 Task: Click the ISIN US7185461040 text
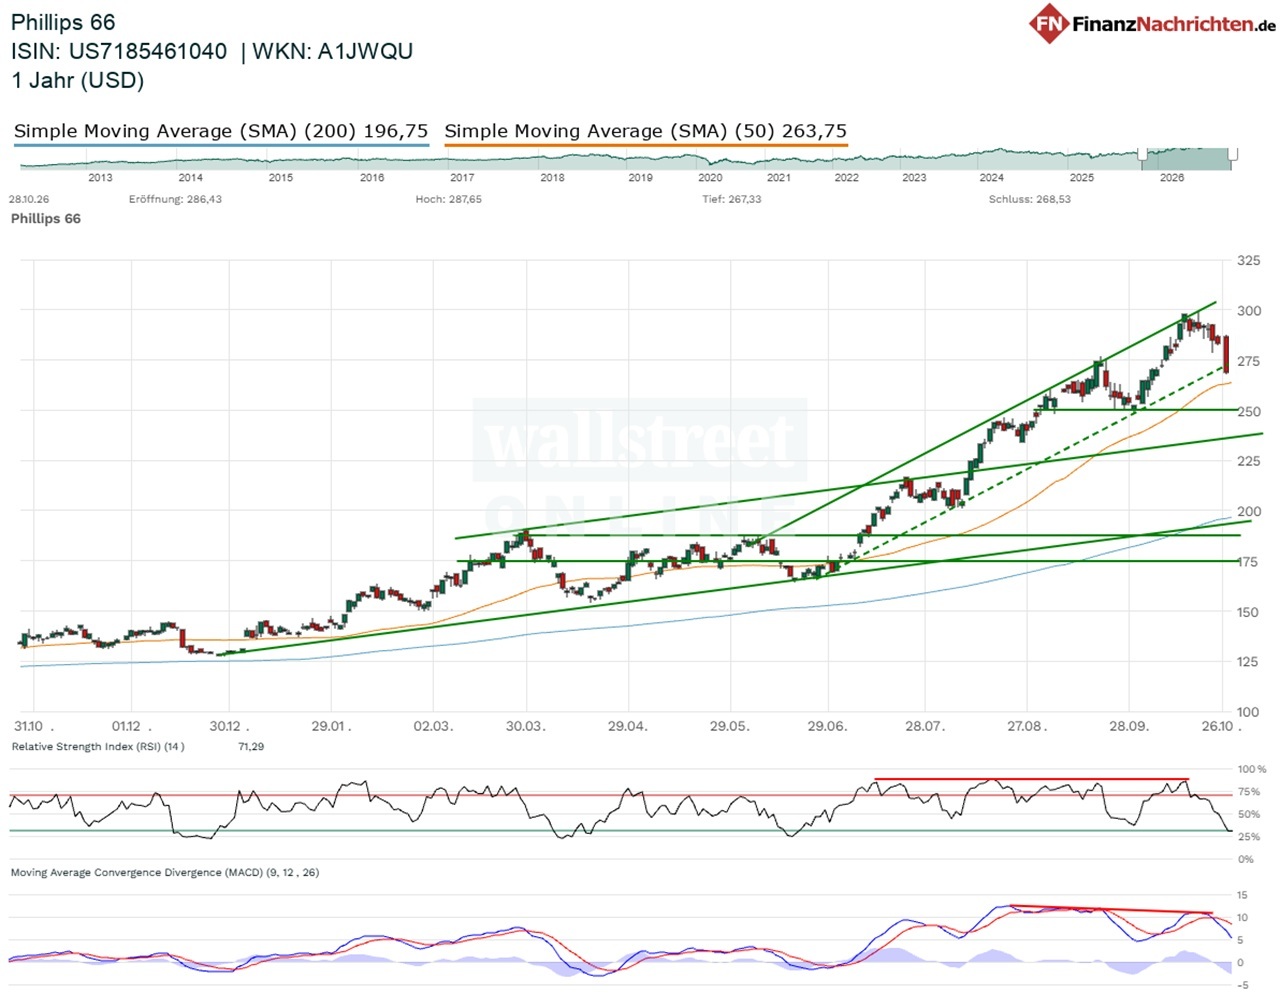[119, 51]
